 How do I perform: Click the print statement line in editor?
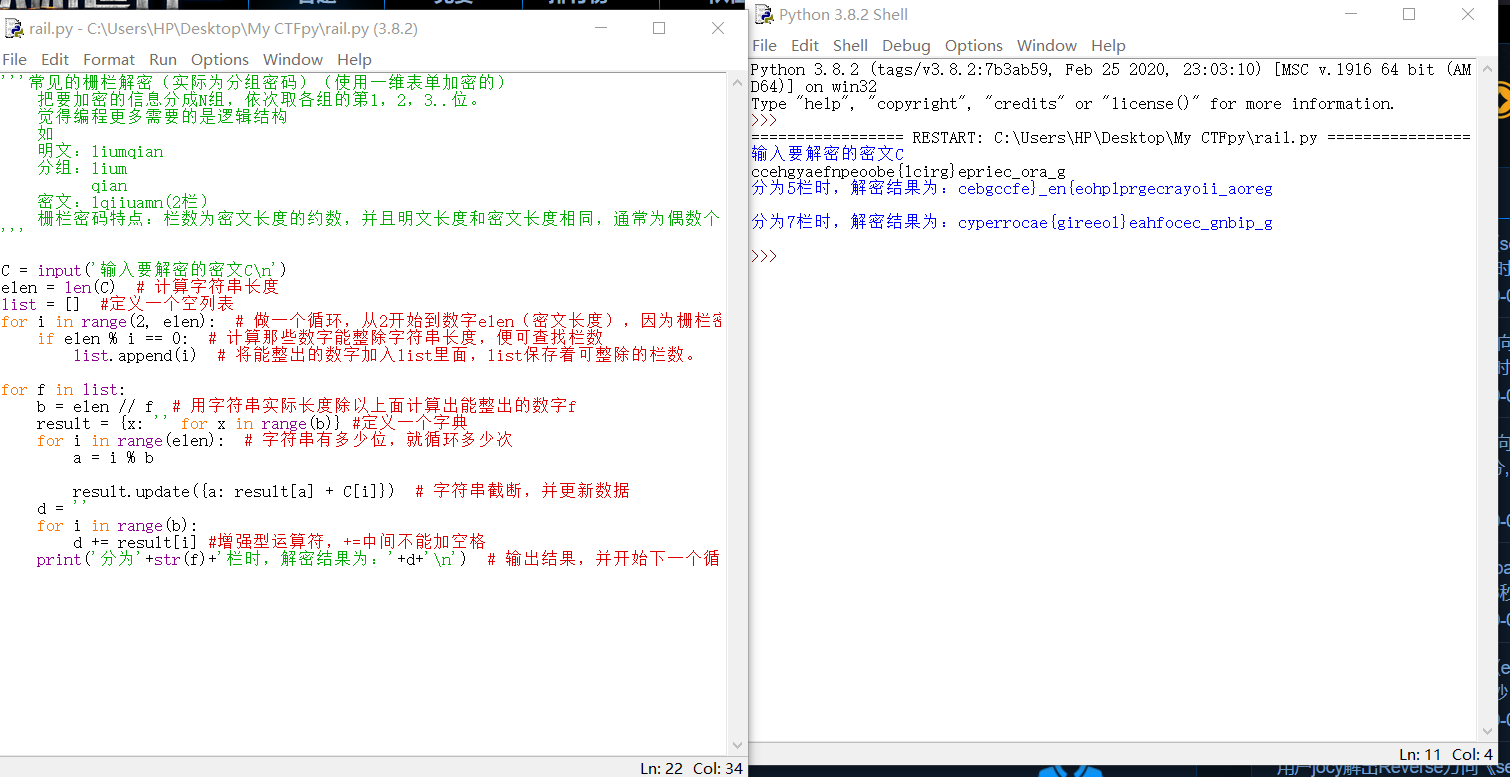[378, 559]
